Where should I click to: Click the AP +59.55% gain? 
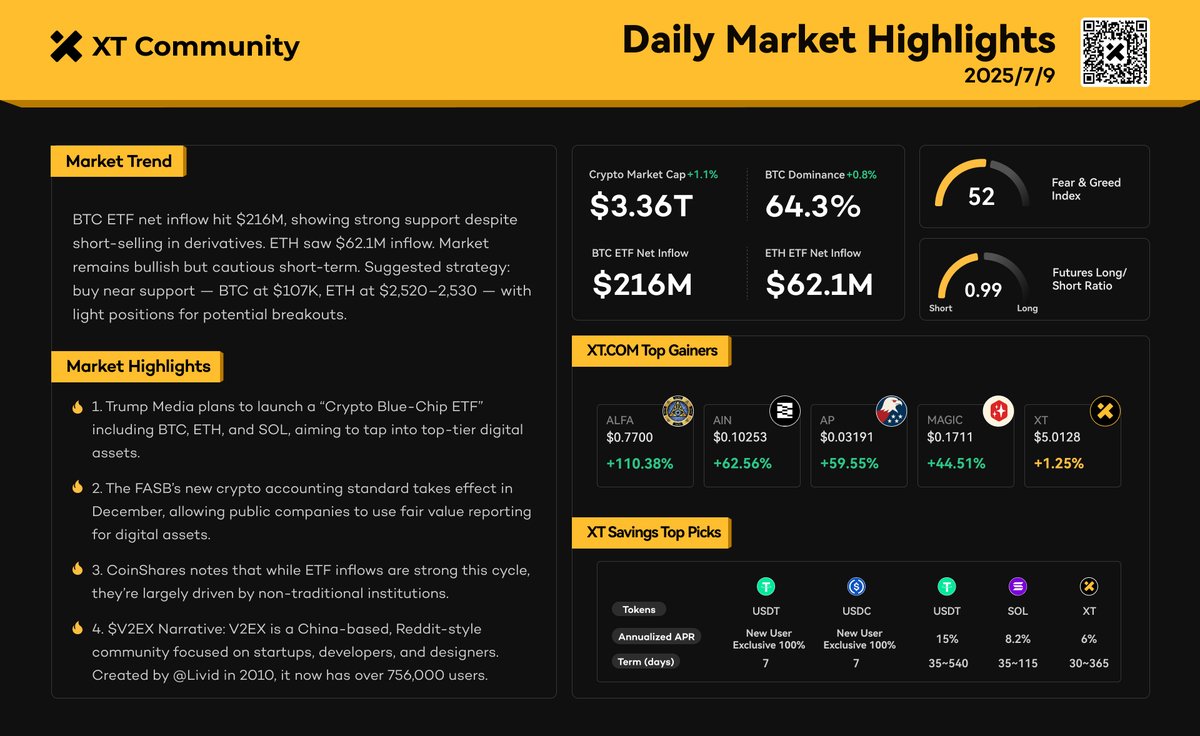click(849, 464)
